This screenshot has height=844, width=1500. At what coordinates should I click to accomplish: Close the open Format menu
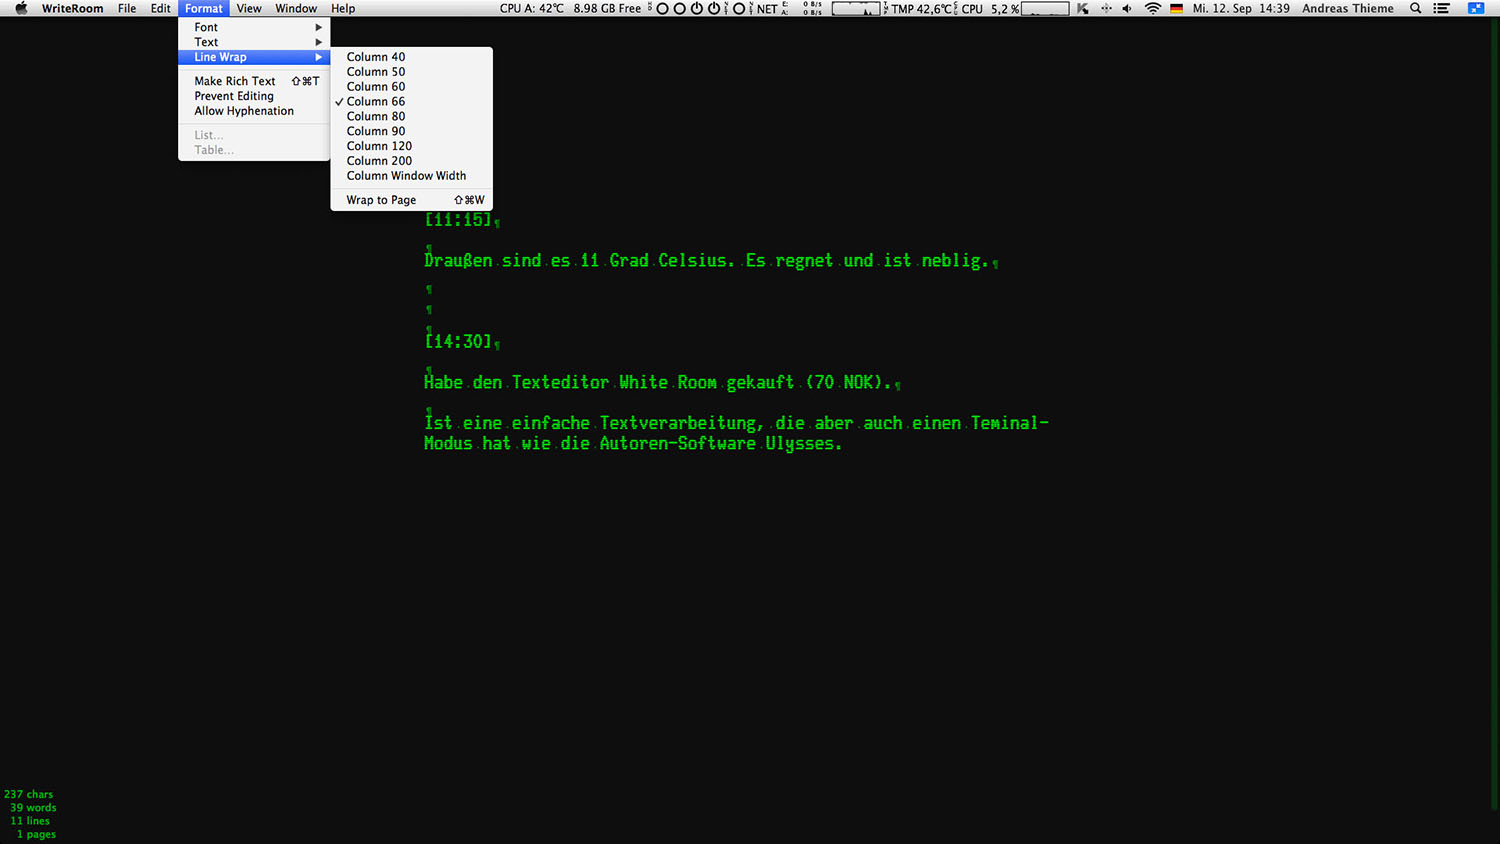204,8
